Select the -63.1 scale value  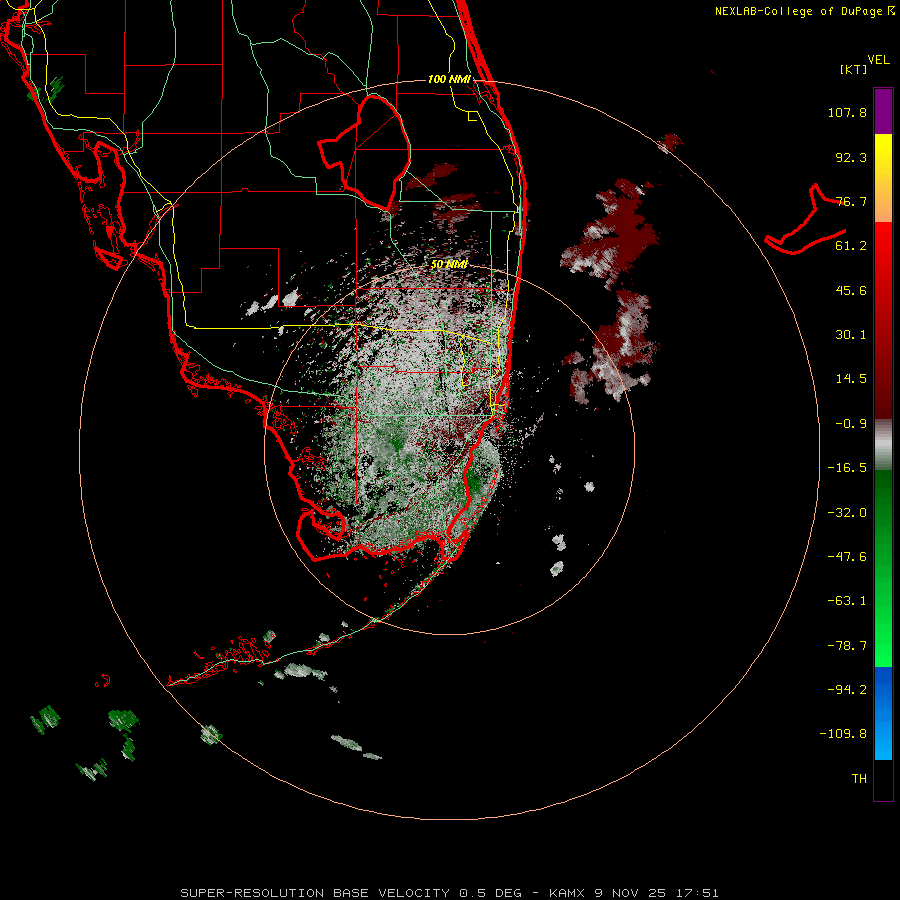click(x=847, y=601)
